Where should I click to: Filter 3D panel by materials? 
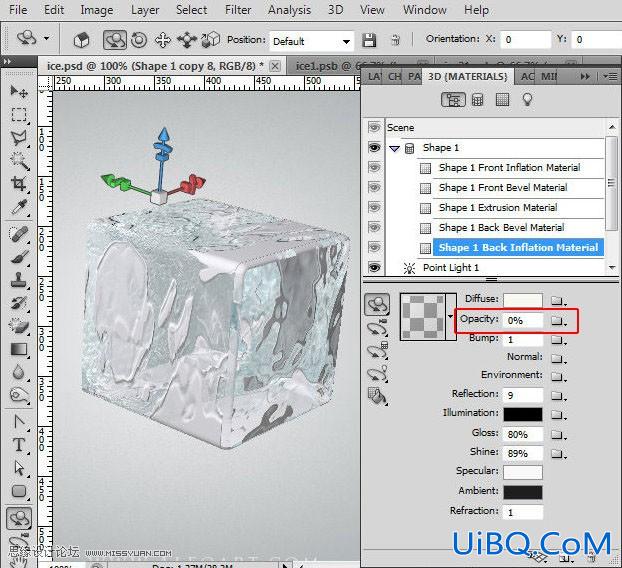click(502, 100)
